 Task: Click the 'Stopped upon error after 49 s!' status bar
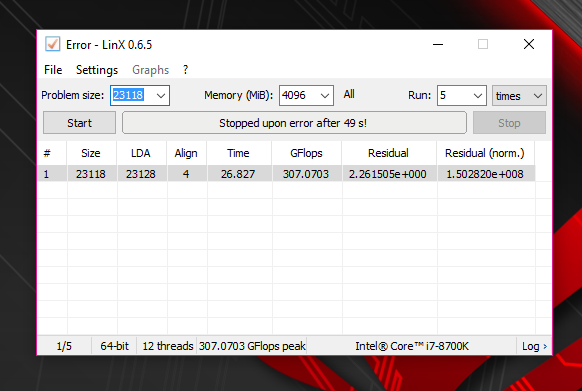tap(294, 123)
